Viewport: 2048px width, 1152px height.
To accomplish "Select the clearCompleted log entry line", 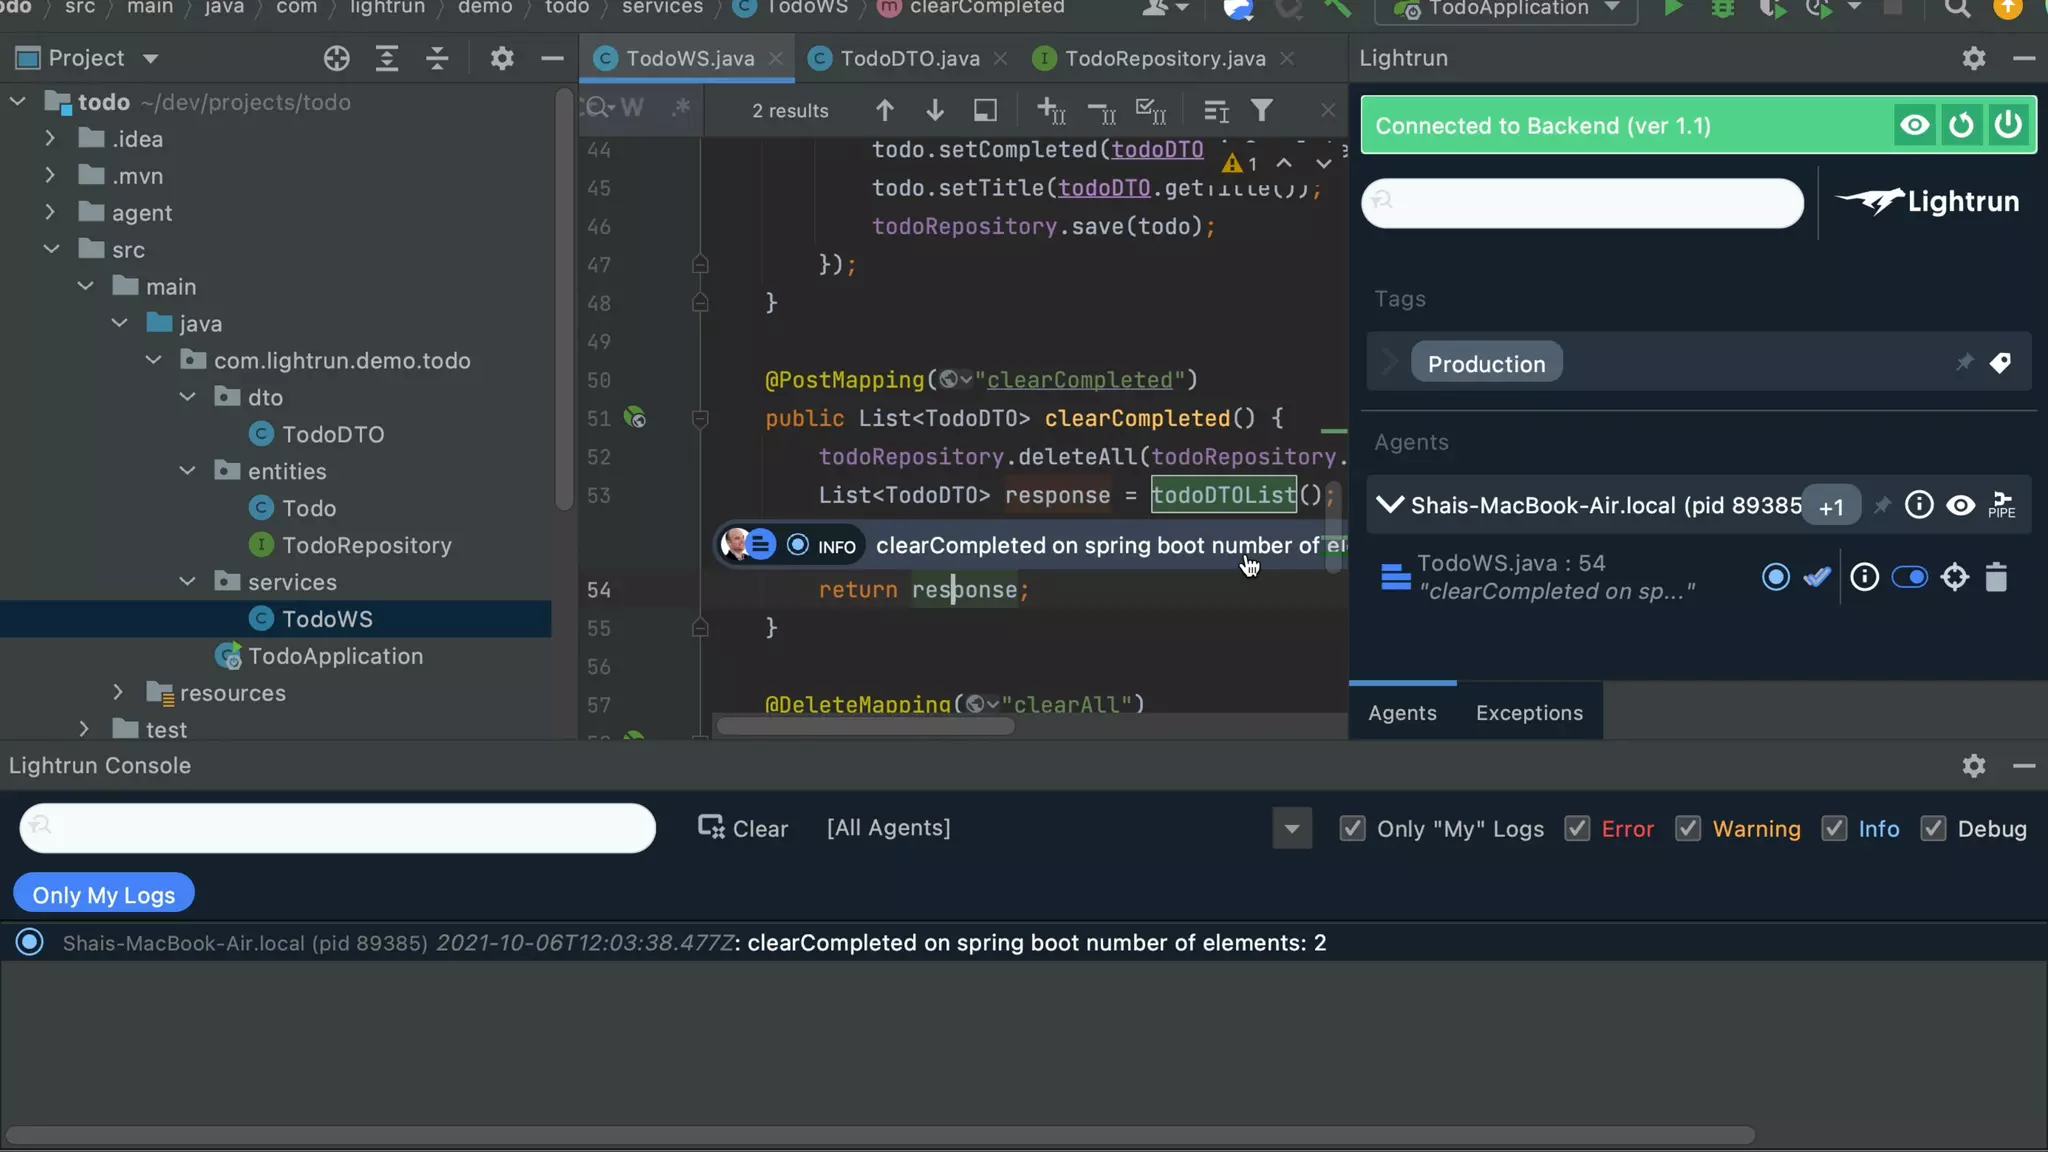I will 1023,943.
